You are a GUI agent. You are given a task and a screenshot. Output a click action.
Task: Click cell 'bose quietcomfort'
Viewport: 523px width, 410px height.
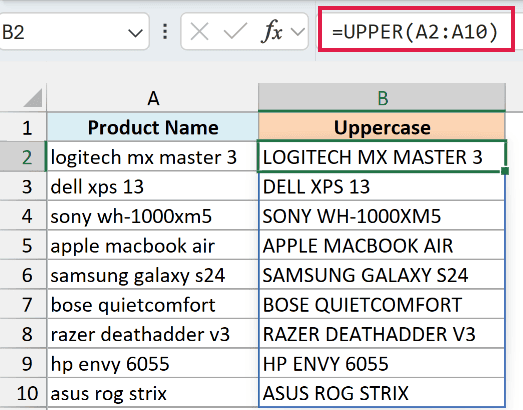[153, 304]
